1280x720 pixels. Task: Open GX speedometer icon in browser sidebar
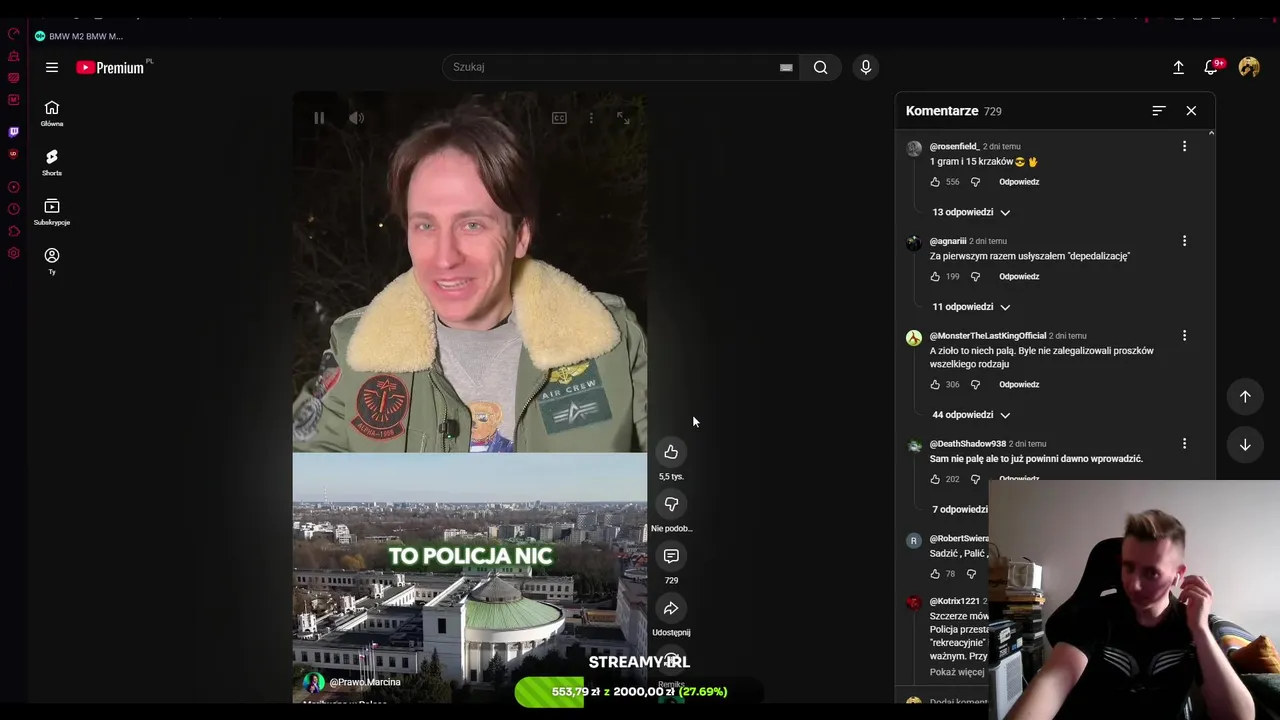coord(13,34)
